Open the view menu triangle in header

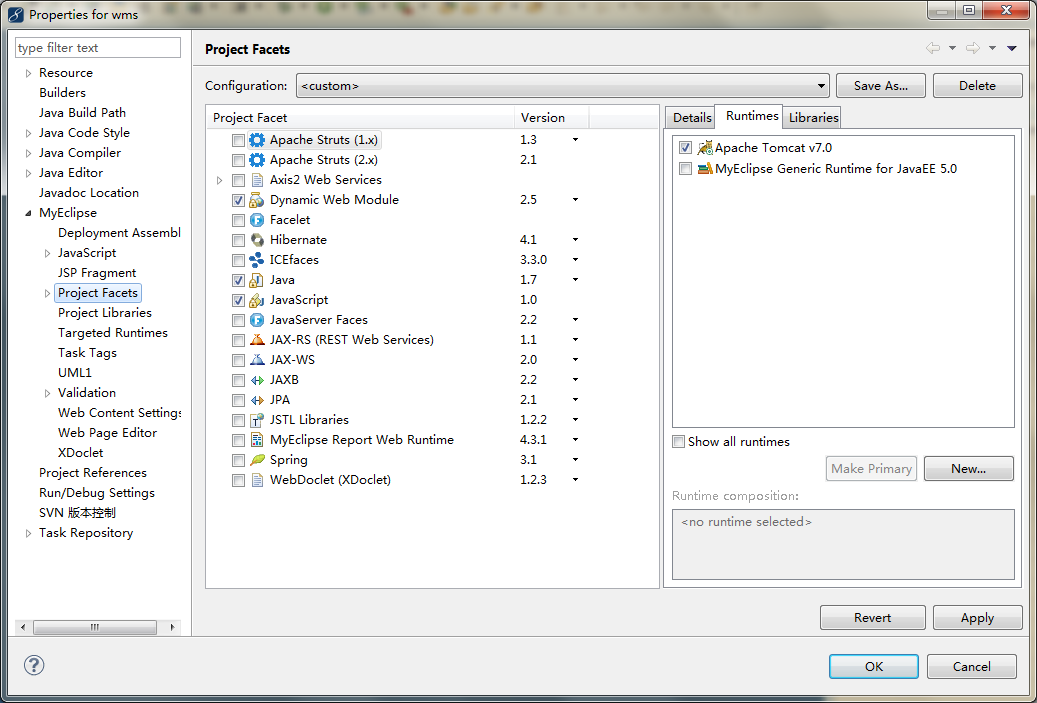[x=1011, y=48]
